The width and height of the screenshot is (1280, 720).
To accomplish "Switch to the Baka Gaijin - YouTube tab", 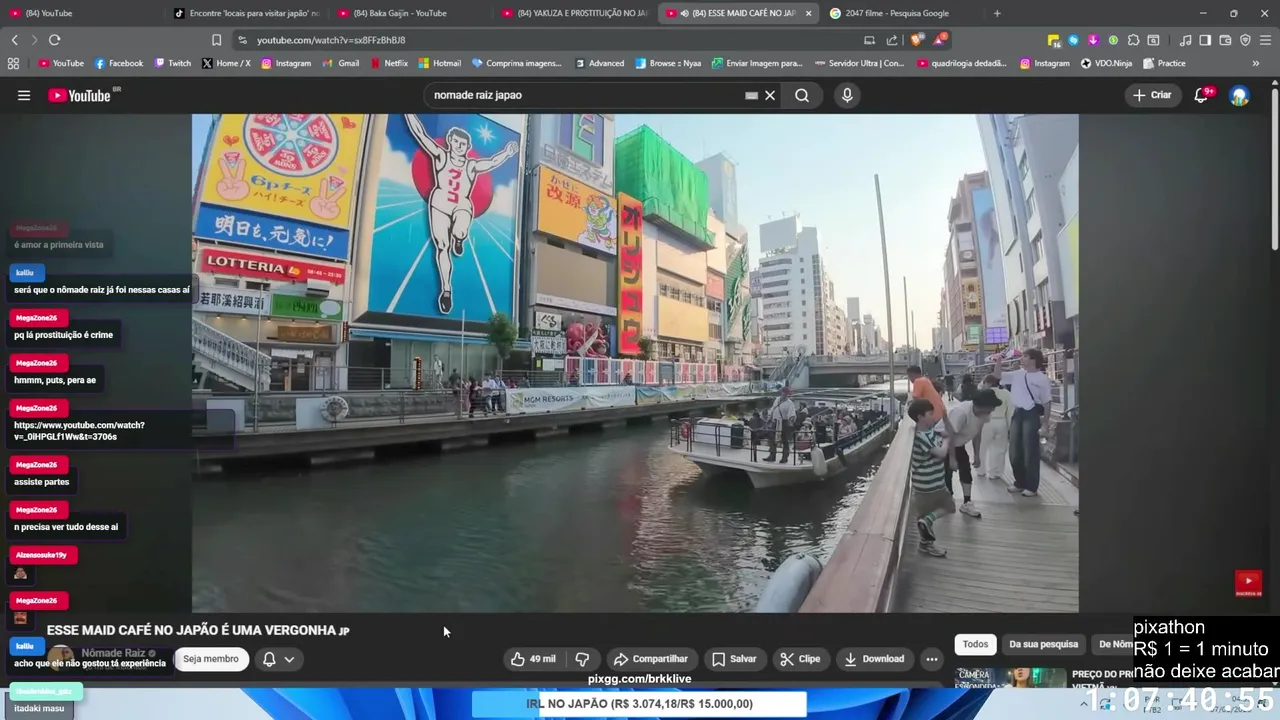I will pyautogui.click(x=410, y=13).
